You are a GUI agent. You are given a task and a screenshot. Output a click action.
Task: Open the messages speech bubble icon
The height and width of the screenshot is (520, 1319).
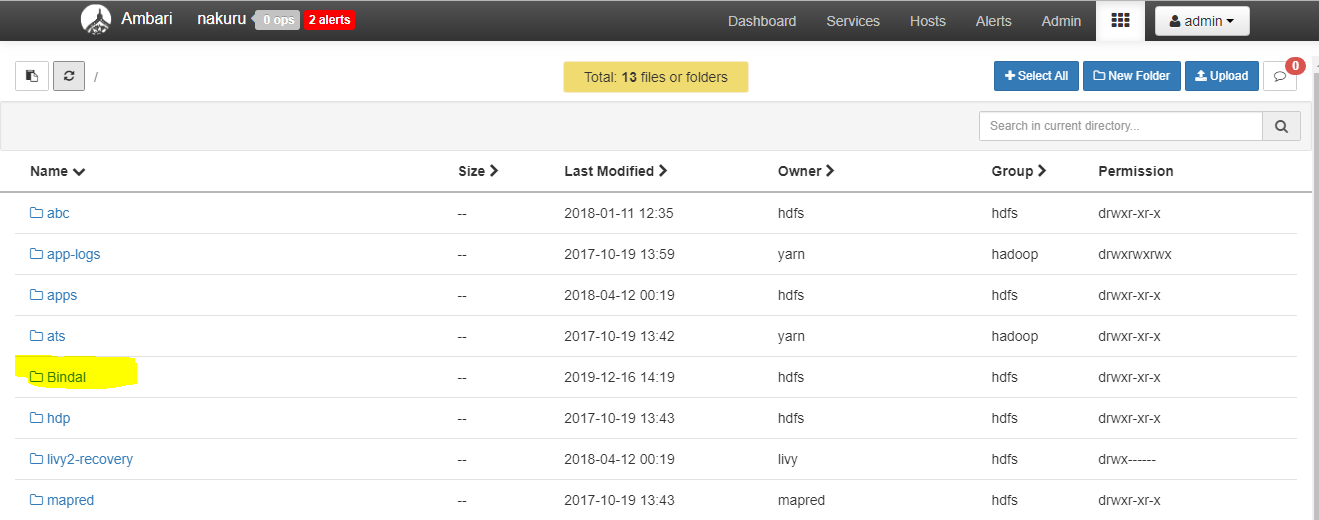pyautogui.click(x=1280, y=77)
